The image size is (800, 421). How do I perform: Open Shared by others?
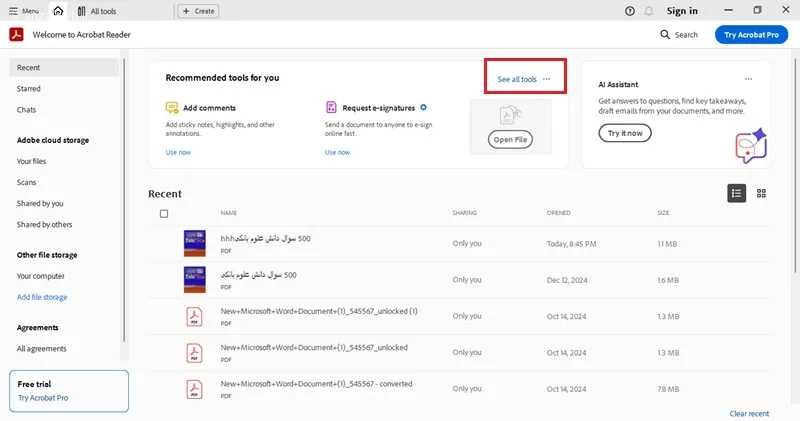point(44,224)
